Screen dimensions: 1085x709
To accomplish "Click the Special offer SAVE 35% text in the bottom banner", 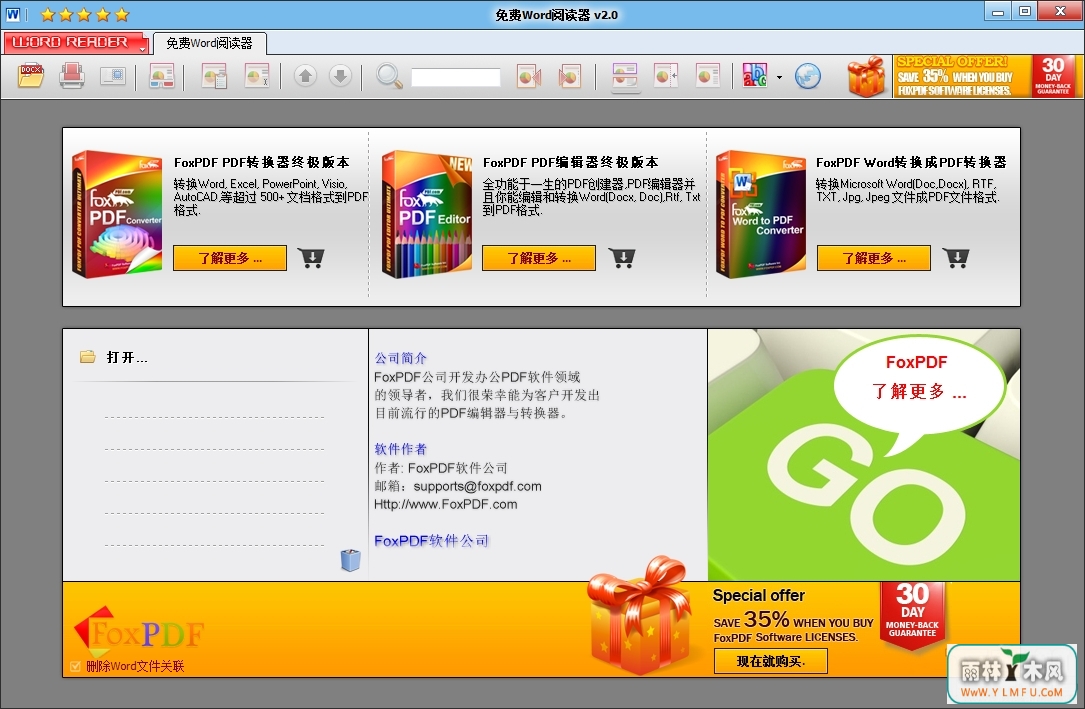I will (794, 616).
